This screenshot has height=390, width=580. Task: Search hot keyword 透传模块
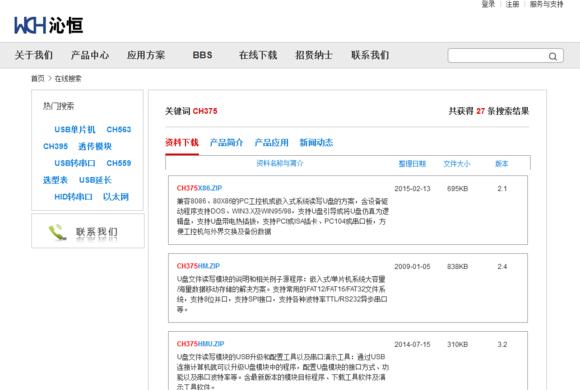pos(95,146)
